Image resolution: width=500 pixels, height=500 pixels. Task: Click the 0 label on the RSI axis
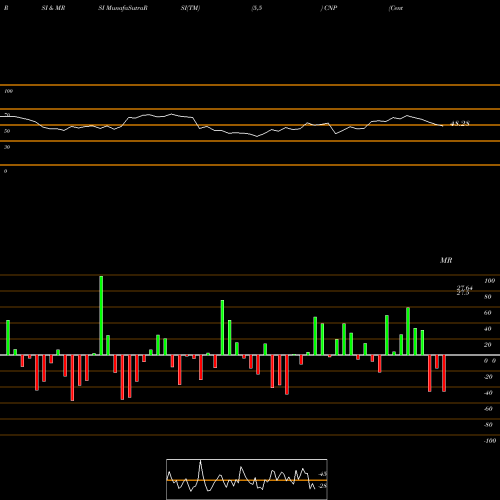click(x=5, y=171)
